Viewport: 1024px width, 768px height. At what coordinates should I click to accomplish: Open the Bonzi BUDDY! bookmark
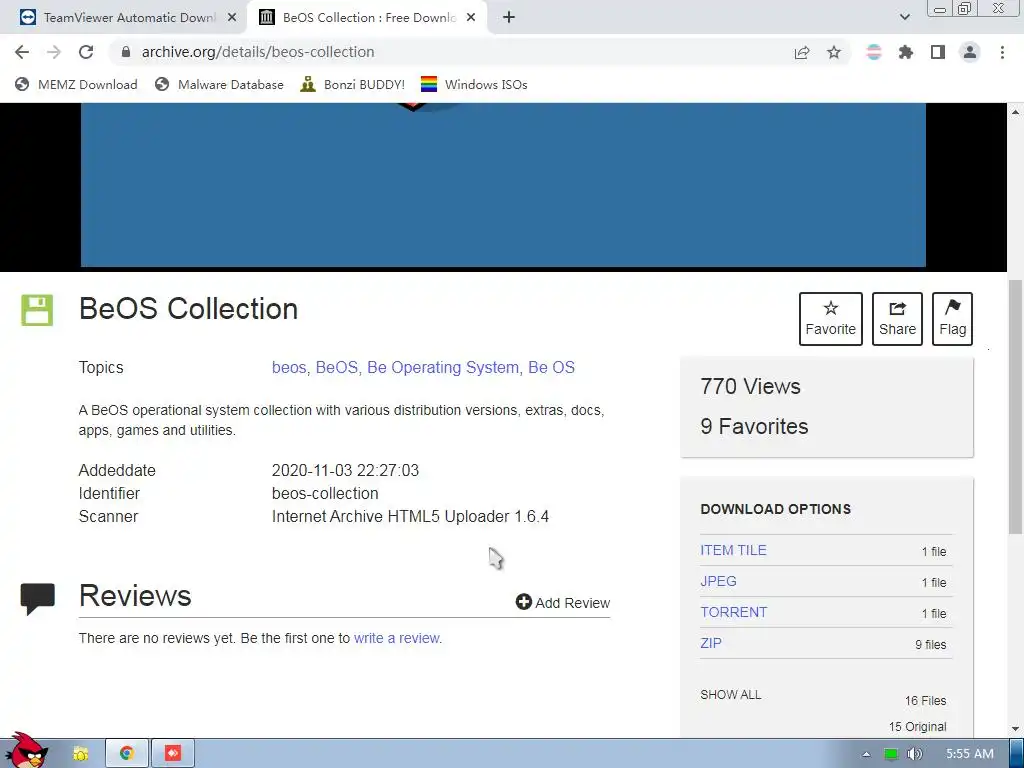(x=353, y=84)
